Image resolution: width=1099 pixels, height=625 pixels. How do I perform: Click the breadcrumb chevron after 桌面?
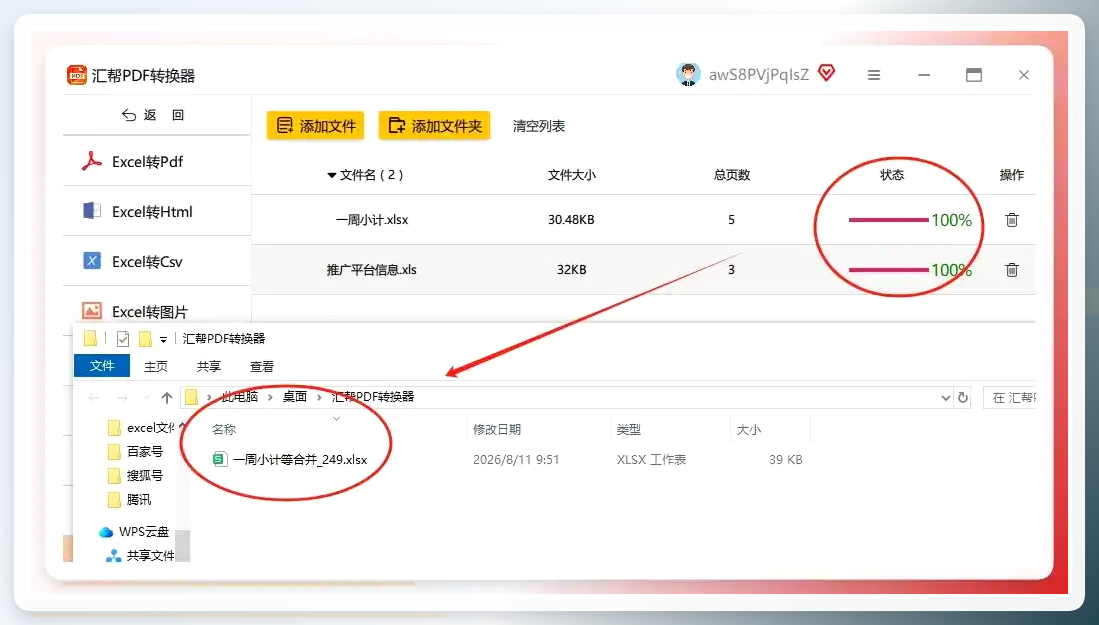coord(320,397)
